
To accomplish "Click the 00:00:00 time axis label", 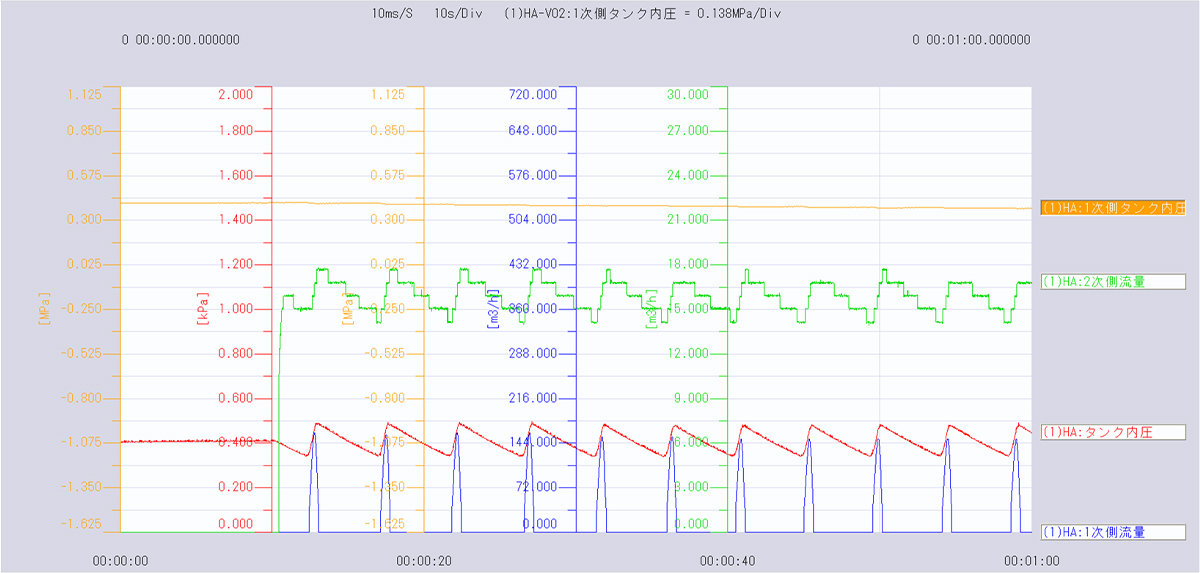I will coord(120,561).
